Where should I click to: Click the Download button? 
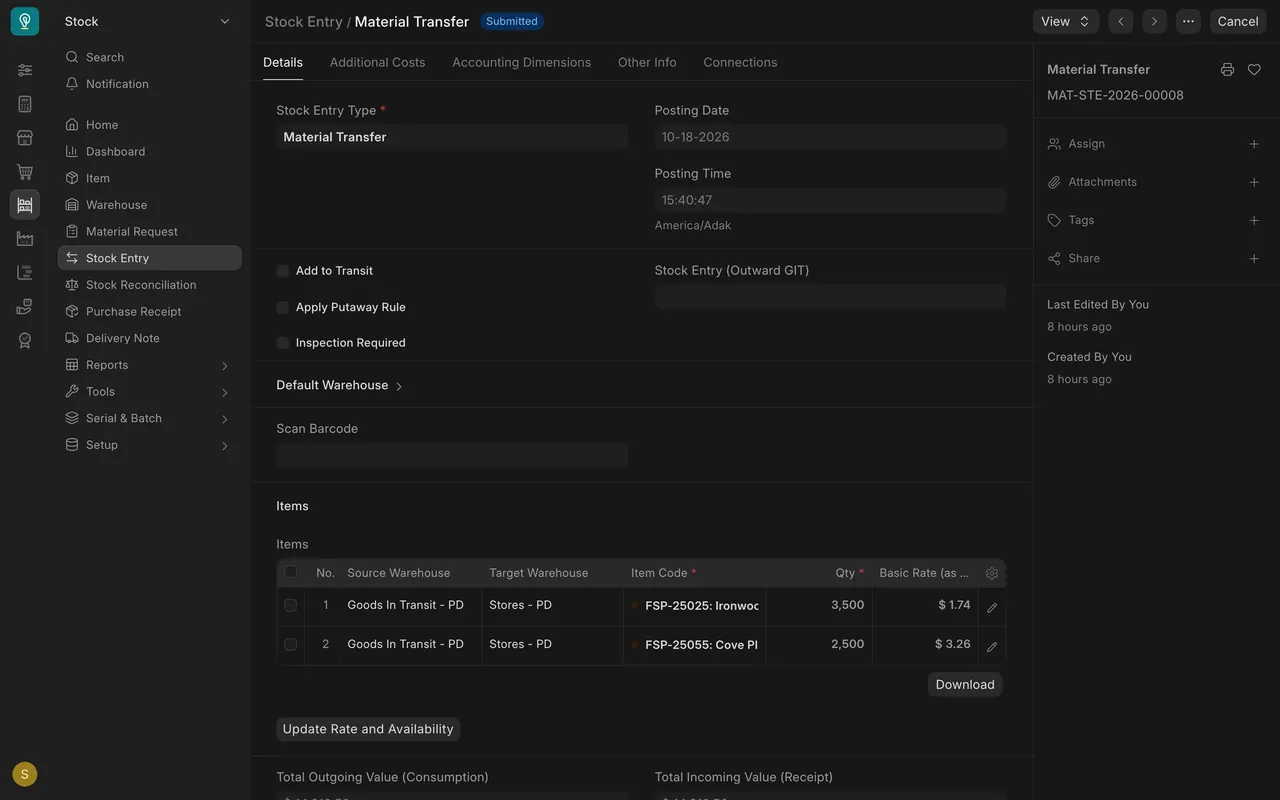965,685
